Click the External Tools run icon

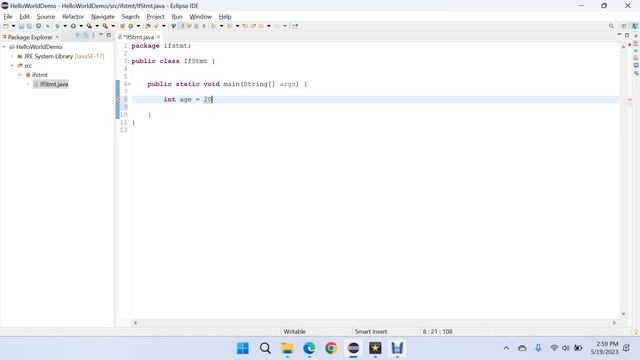105,26
